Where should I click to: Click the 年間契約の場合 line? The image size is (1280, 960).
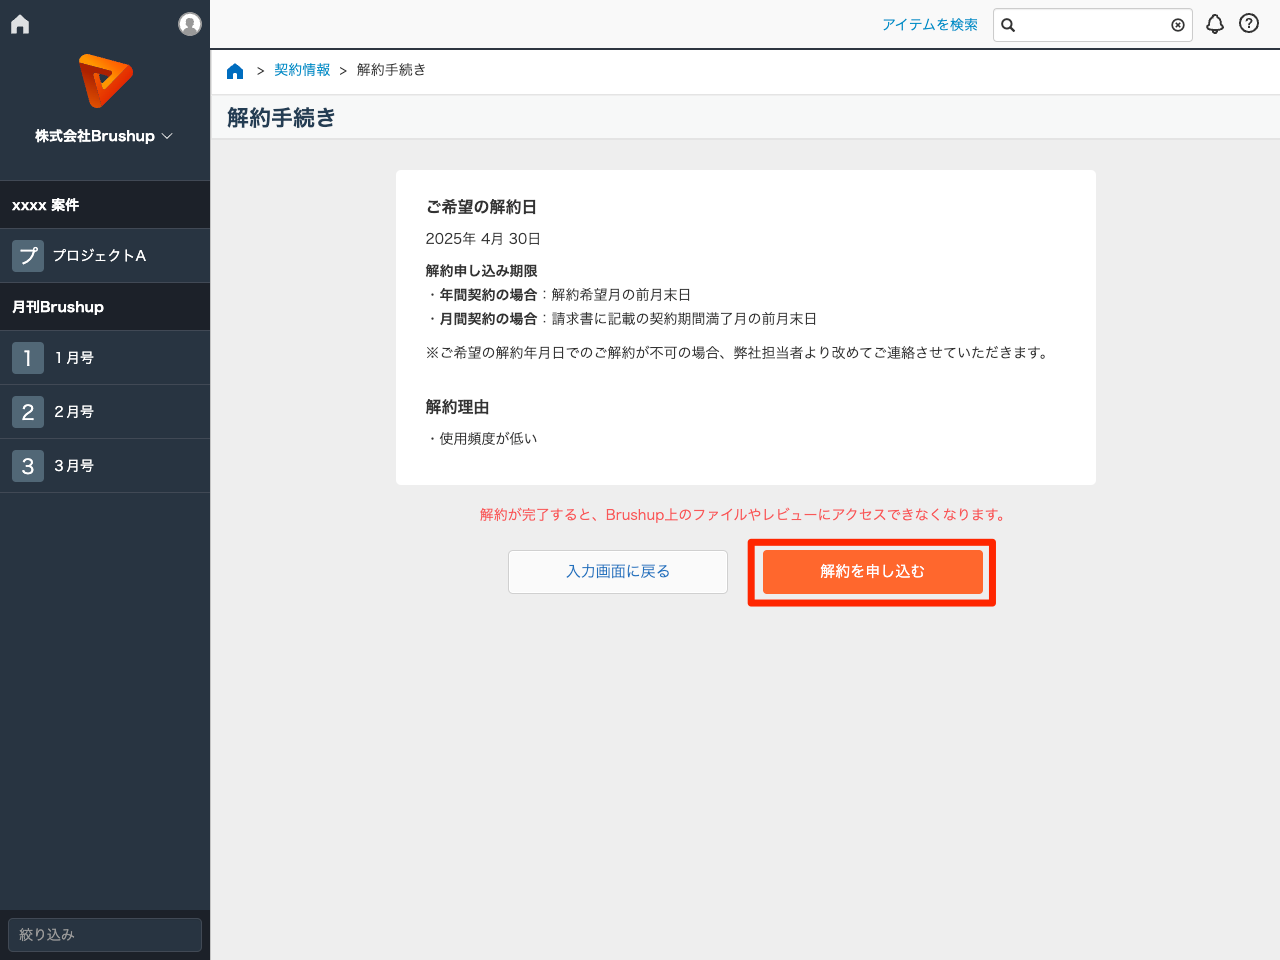[x=558, y=295]
